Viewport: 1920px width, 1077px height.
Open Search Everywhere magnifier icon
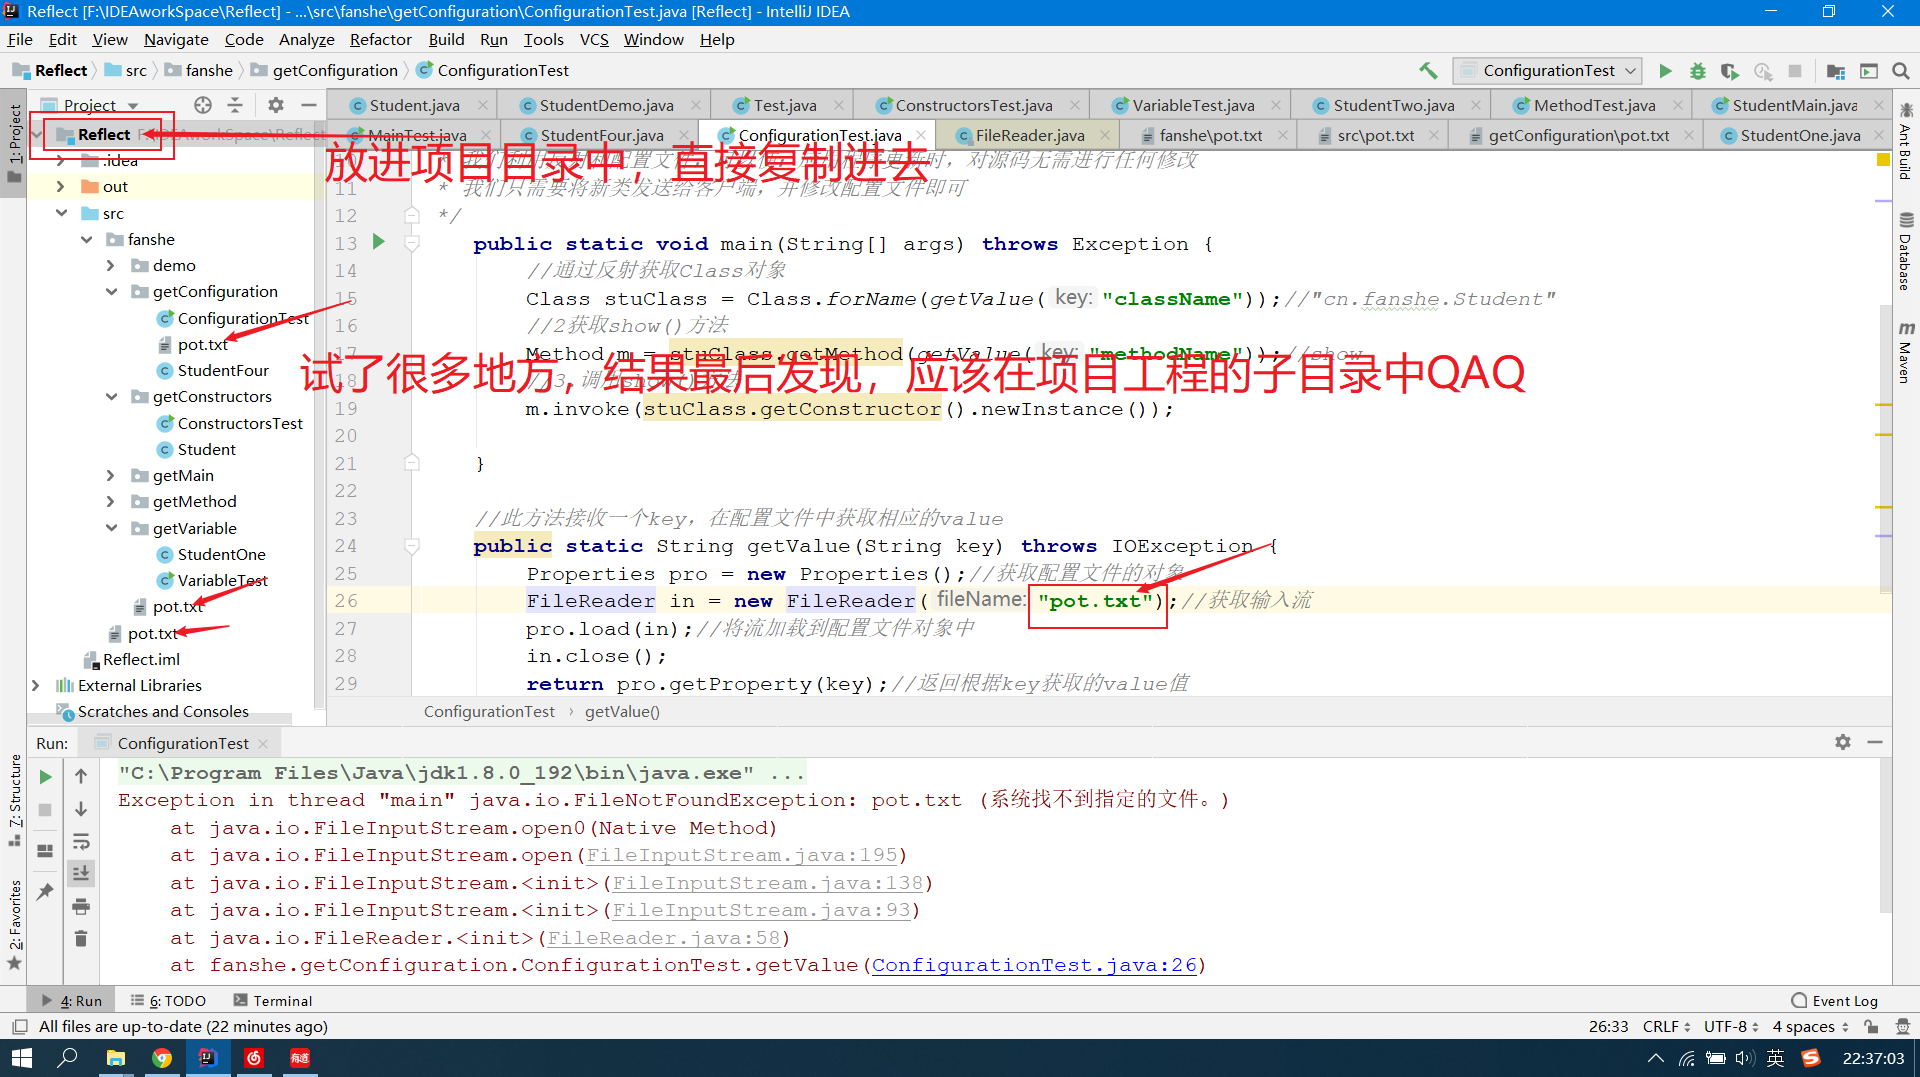[1901, 71]
